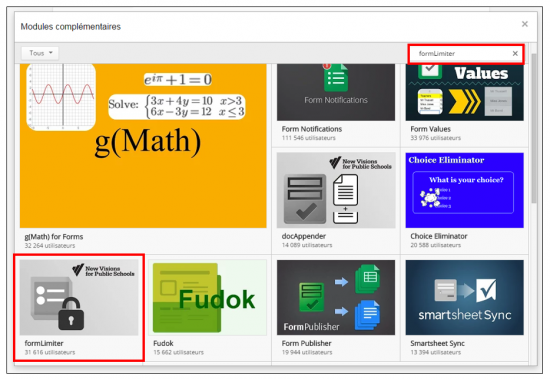Click the Form Publisher title text
This screenshot has height=379, width=550.
[306, 344]
